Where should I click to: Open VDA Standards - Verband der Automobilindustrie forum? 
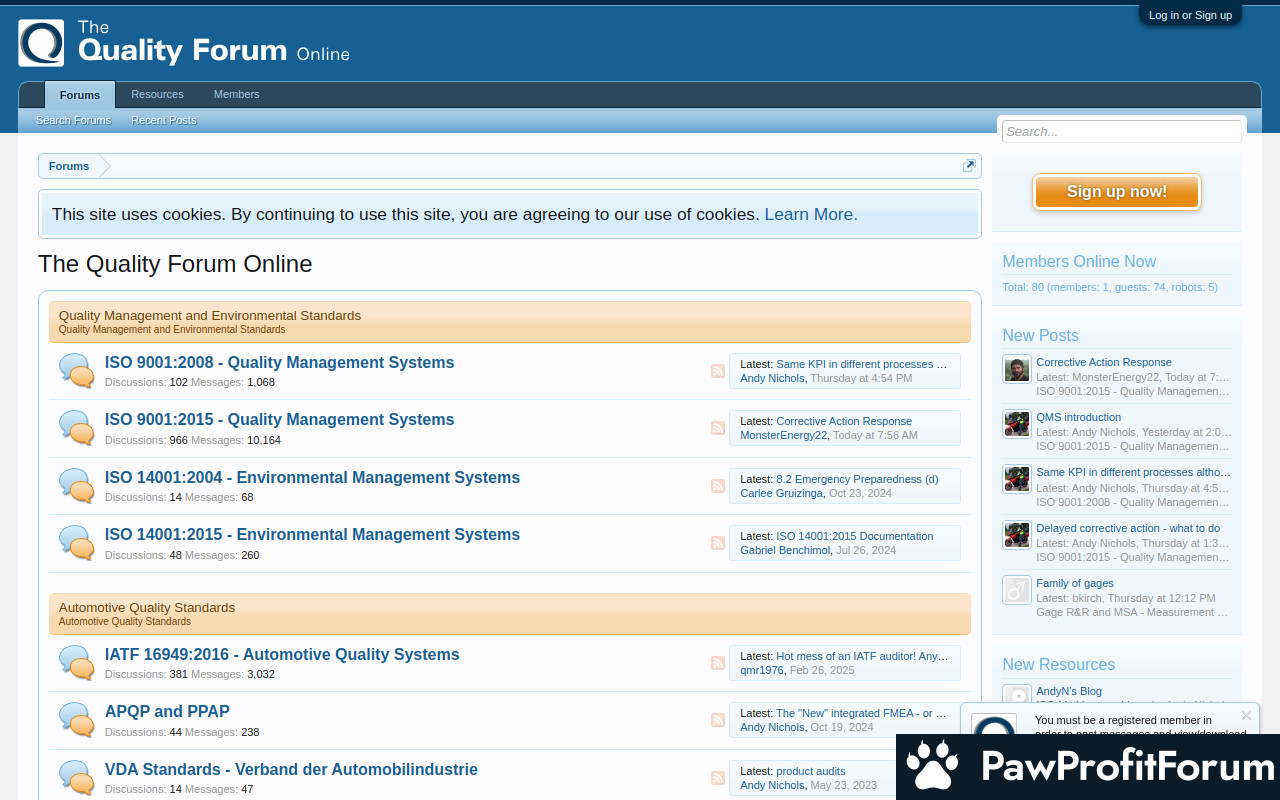pos(291,770)
